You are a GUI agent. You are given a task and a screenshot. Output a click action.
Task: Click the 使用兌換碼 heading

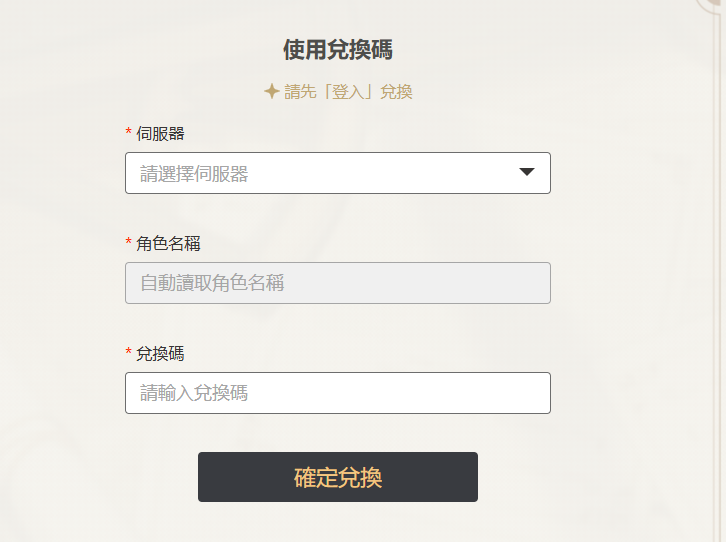tap(338, 50)
